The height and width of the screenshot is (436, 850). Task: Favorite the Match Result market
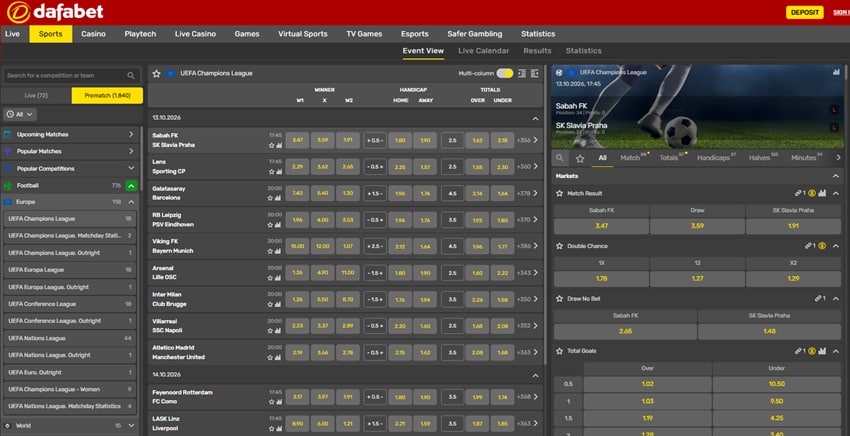(x=559, y=193)
